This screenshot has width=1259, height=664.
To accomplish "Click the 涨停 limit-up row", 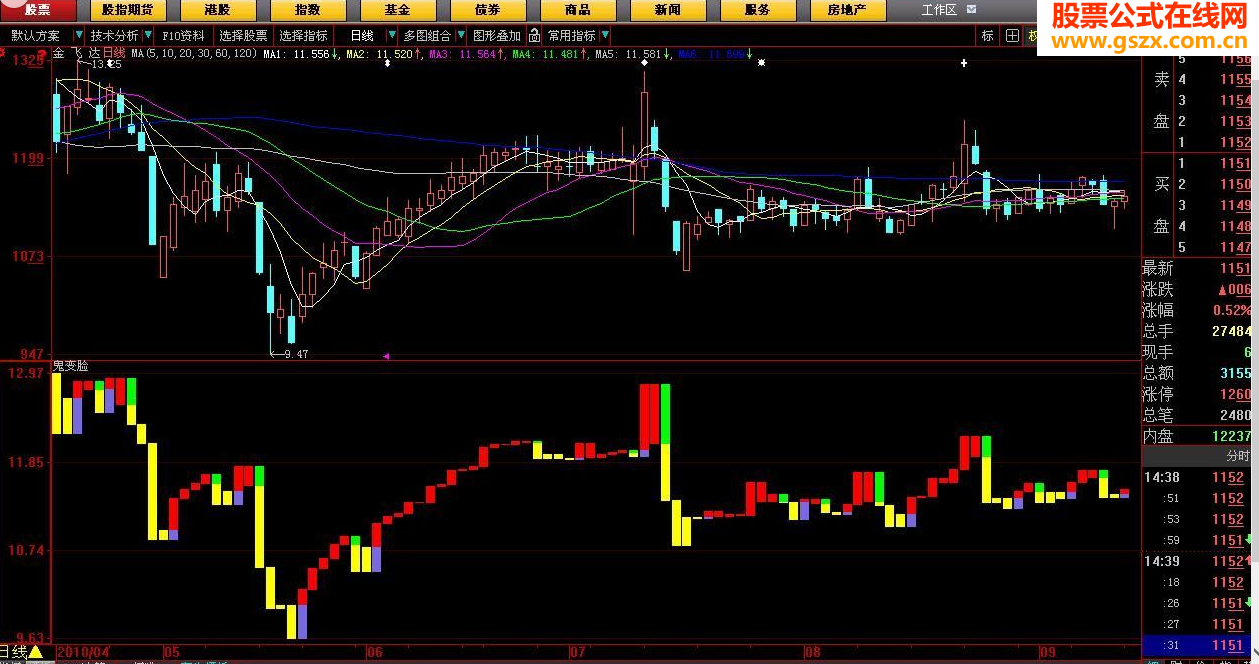I will [1197, 394].
